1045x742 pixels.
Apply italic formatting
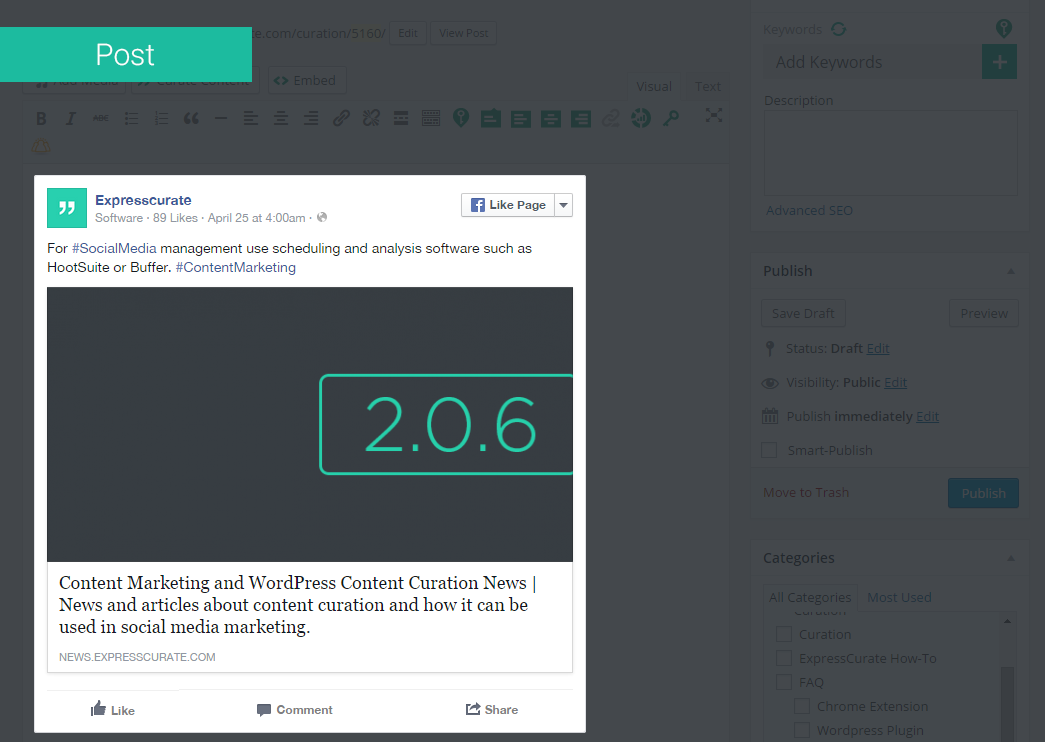(x=71, y=119)
